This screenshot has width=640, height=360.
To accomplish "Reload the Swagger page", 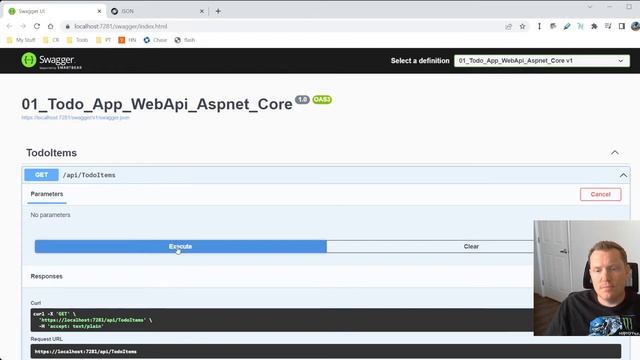I will (x=37, y=26).
